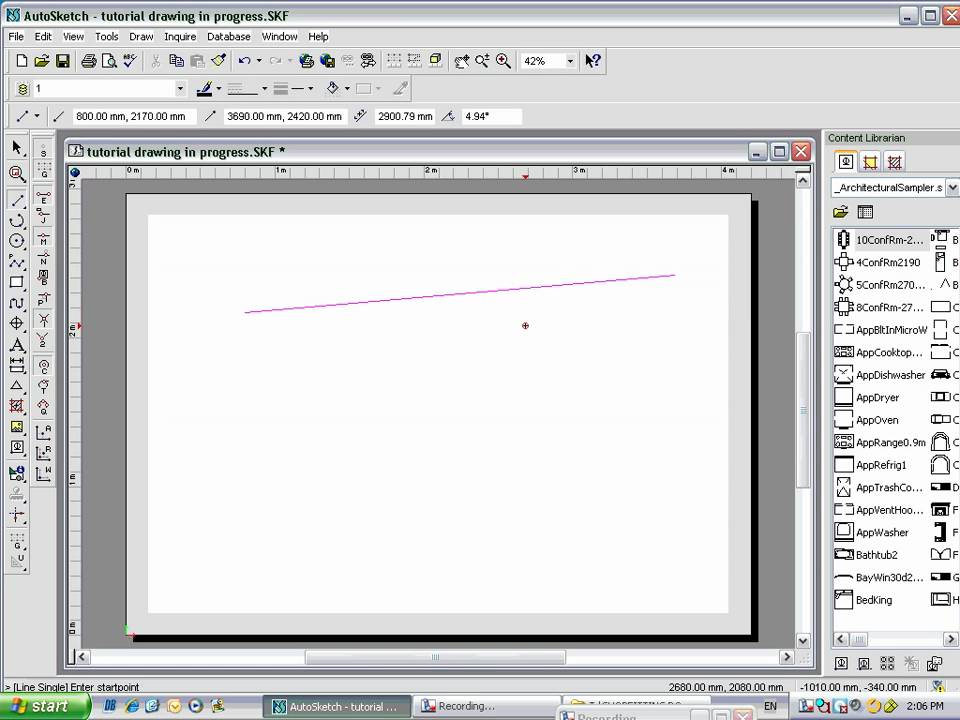Pick the Hatch fill tool
Viewport: 960px width, 720px height.
click(x=17, y=406)
